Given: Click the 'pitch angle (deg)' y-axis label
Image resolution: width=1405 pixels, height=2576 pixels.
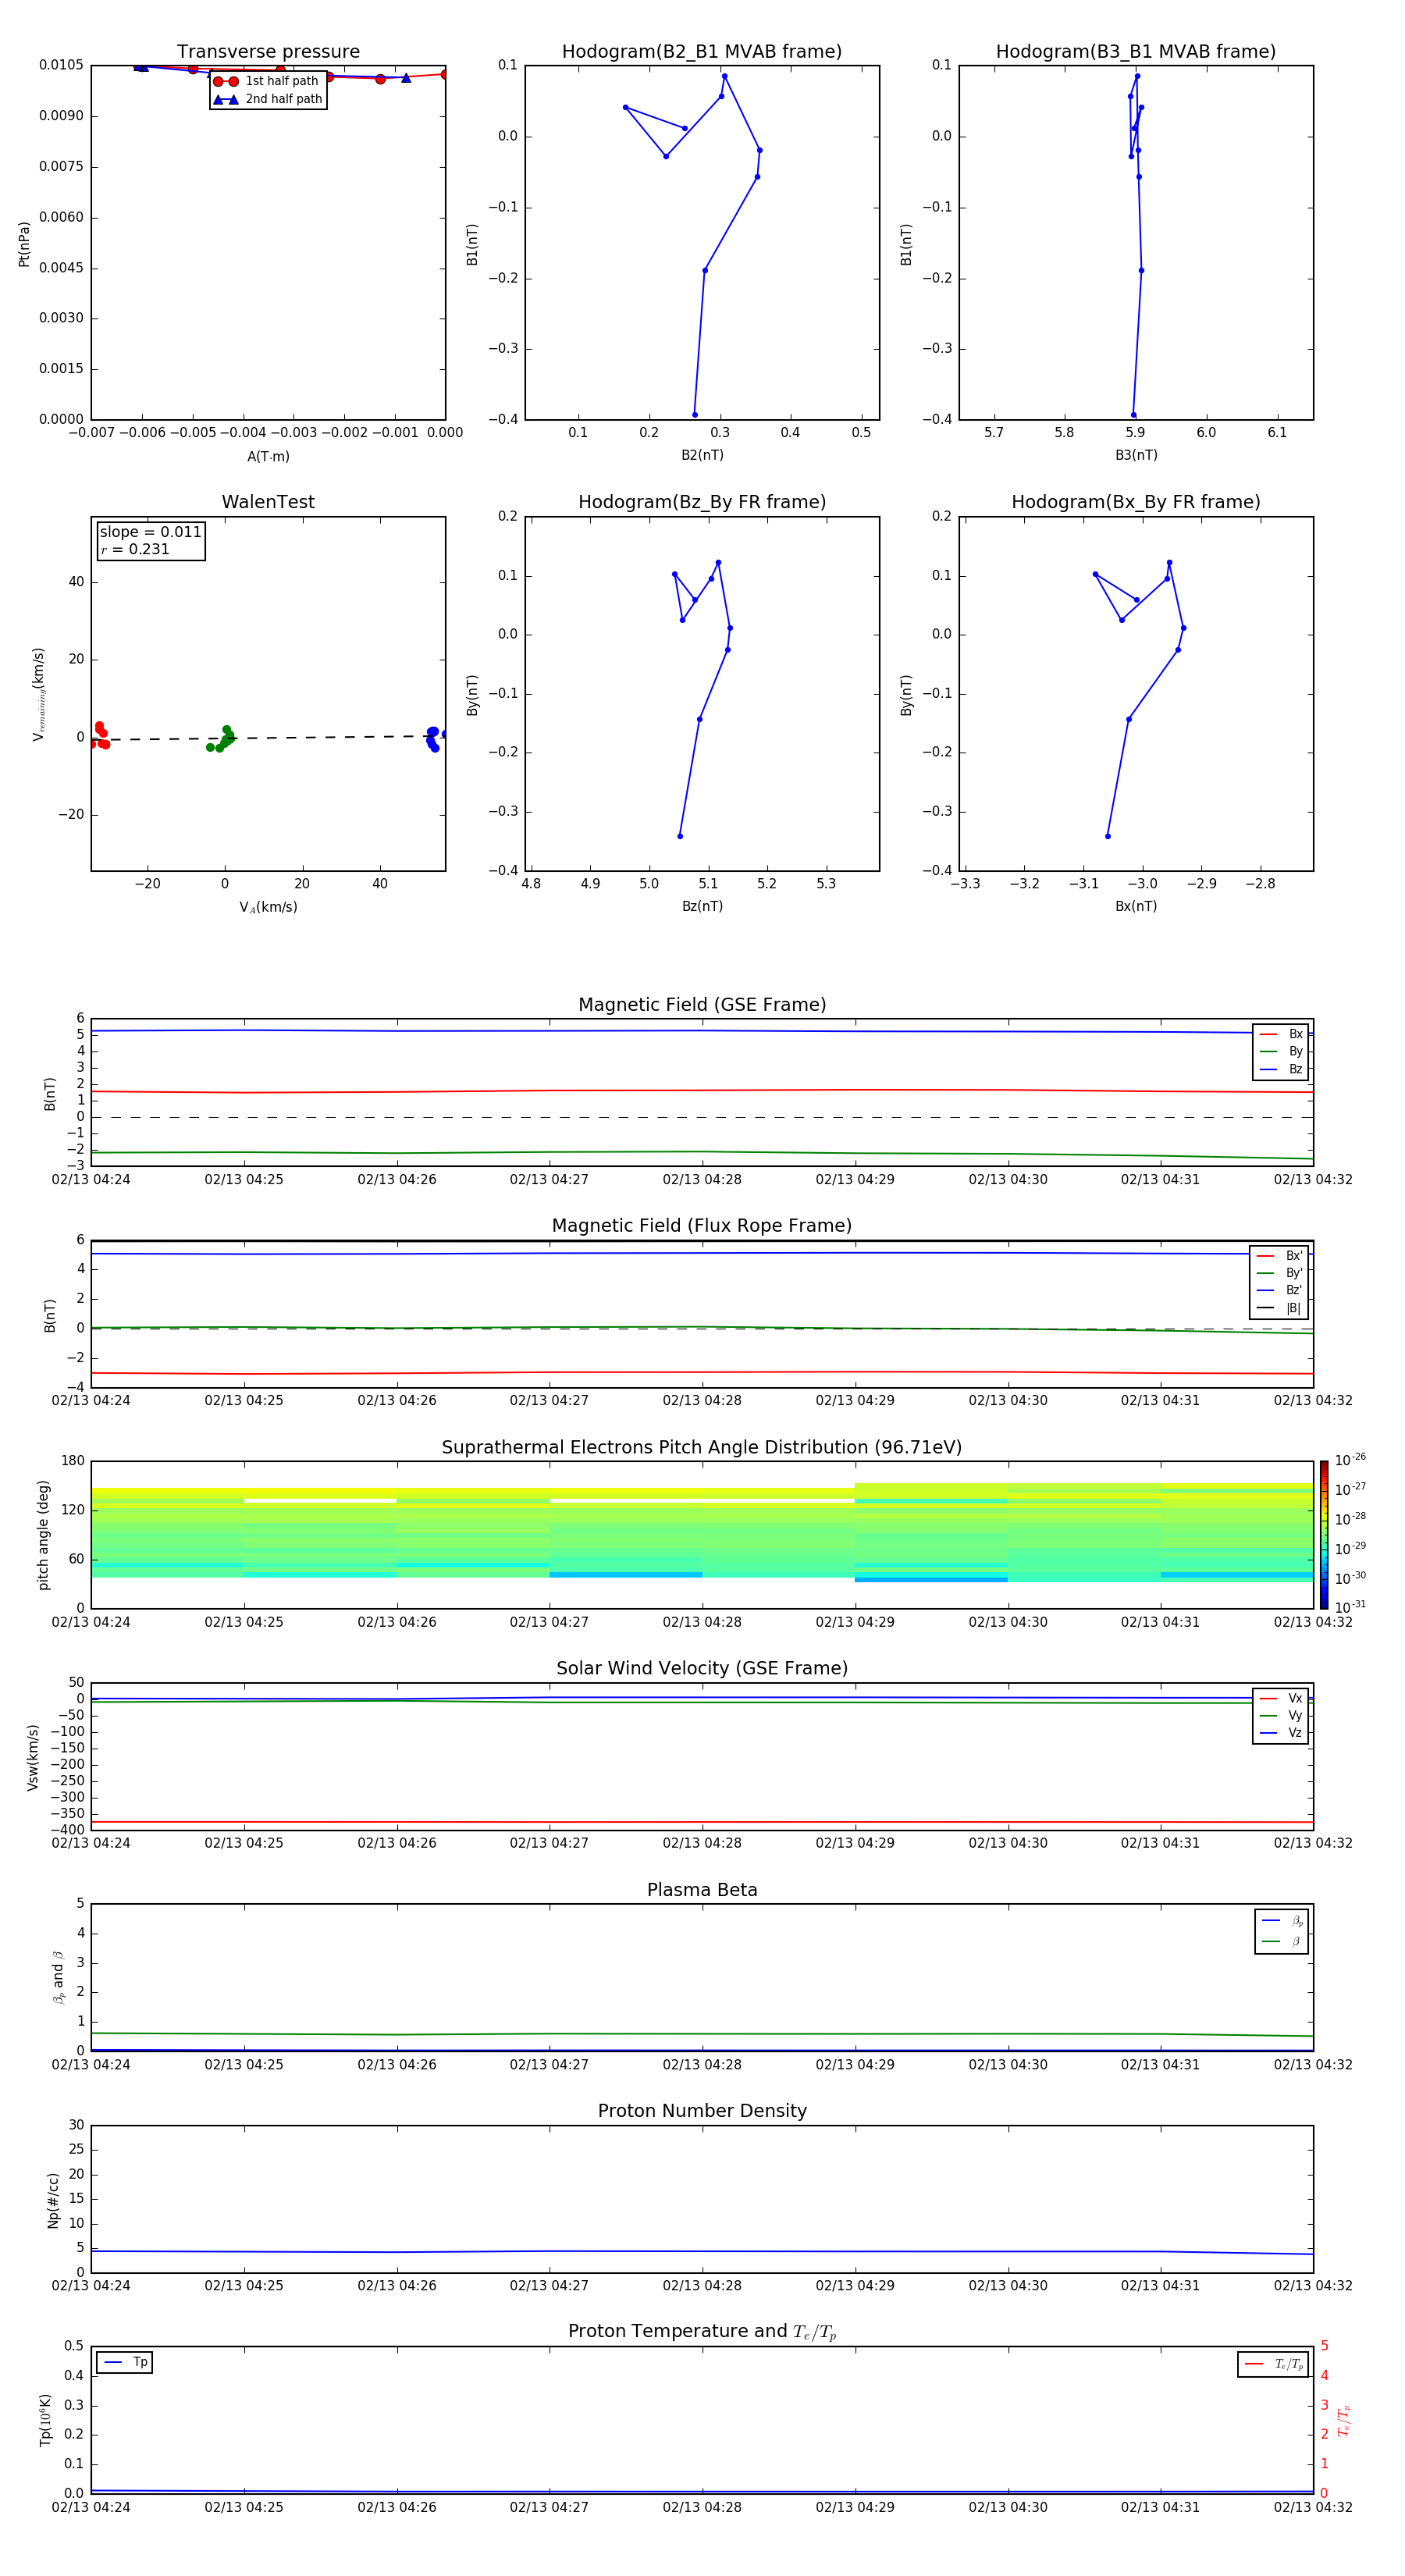Looking at the screenshot, I should [43, 1535].
